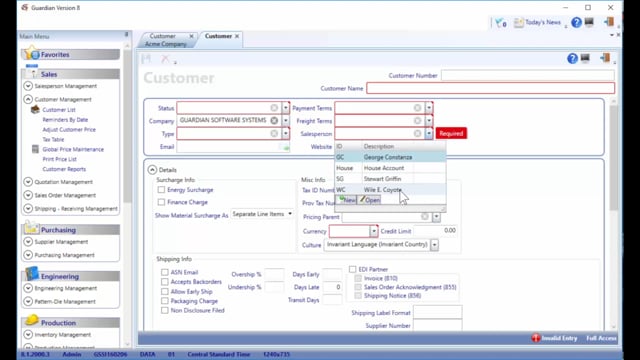Clear the Company field value
Image resolution: width=640 pixels, height=360 pixels.
[274, 120]
